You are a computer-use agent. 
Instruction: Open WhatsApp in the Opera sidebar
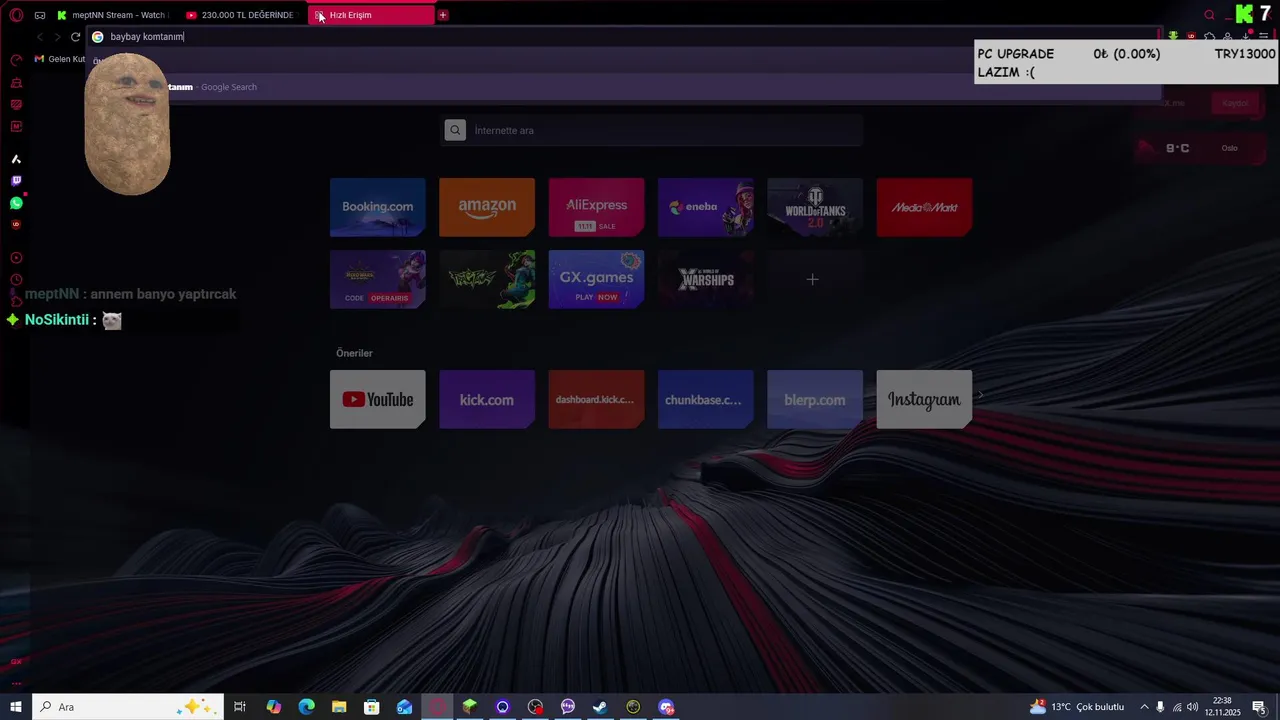point(16,203)
